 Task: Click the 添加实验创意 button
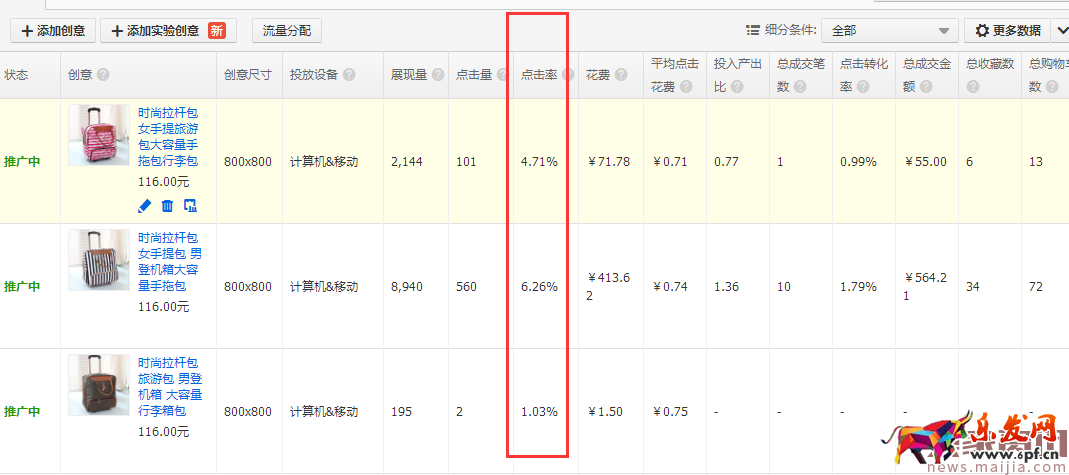(x=168, y=31)
